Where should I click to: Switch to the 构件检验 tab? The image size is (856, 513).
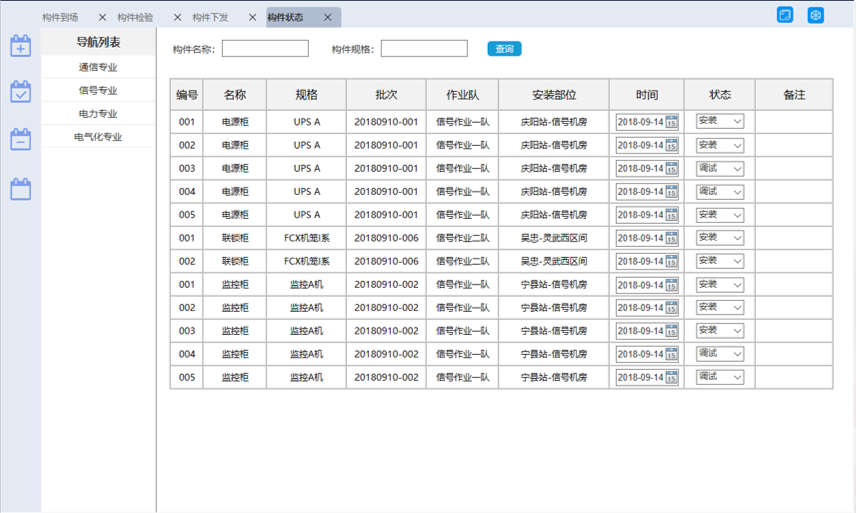[x=135, y=18]
